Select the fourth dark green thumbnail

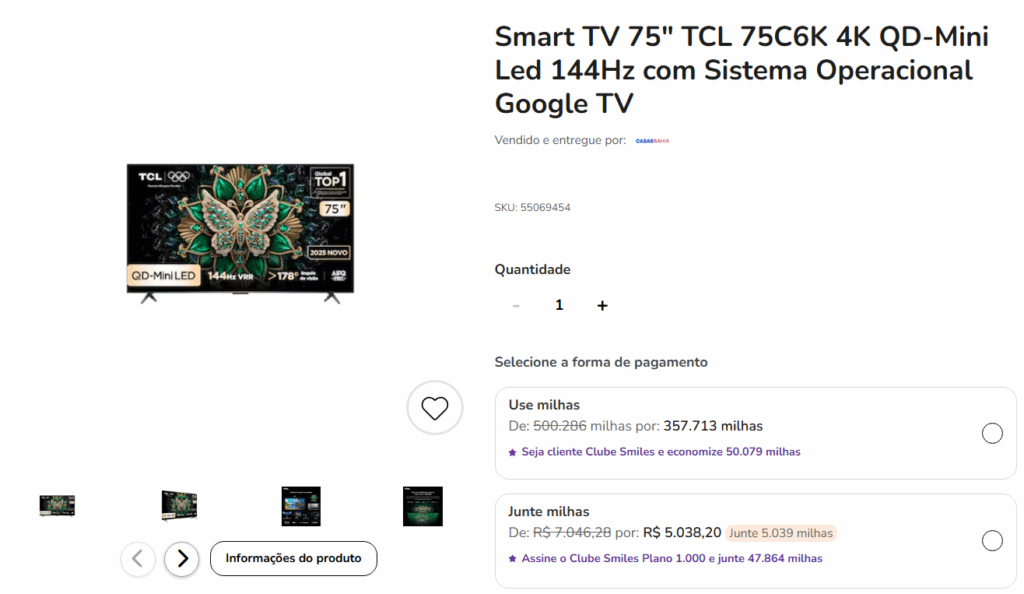point(423,506)
